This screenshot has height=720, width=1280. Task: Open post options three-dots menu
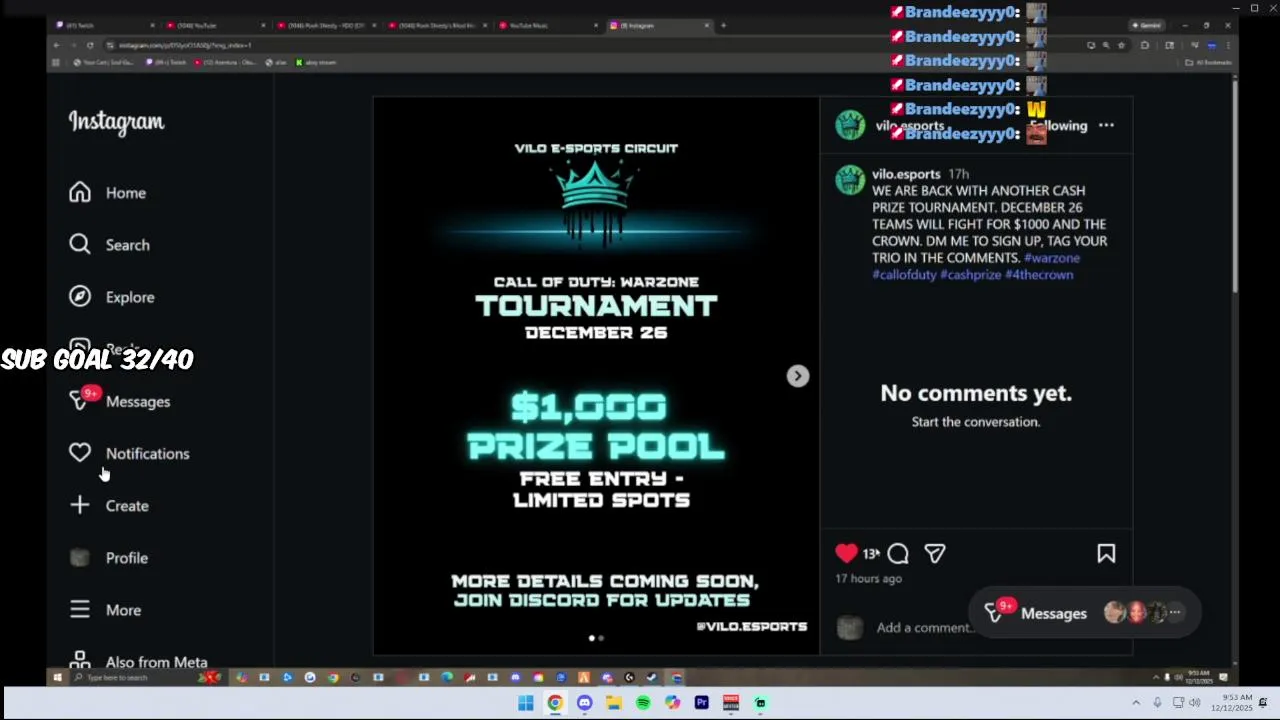(x=1106, y=125)
